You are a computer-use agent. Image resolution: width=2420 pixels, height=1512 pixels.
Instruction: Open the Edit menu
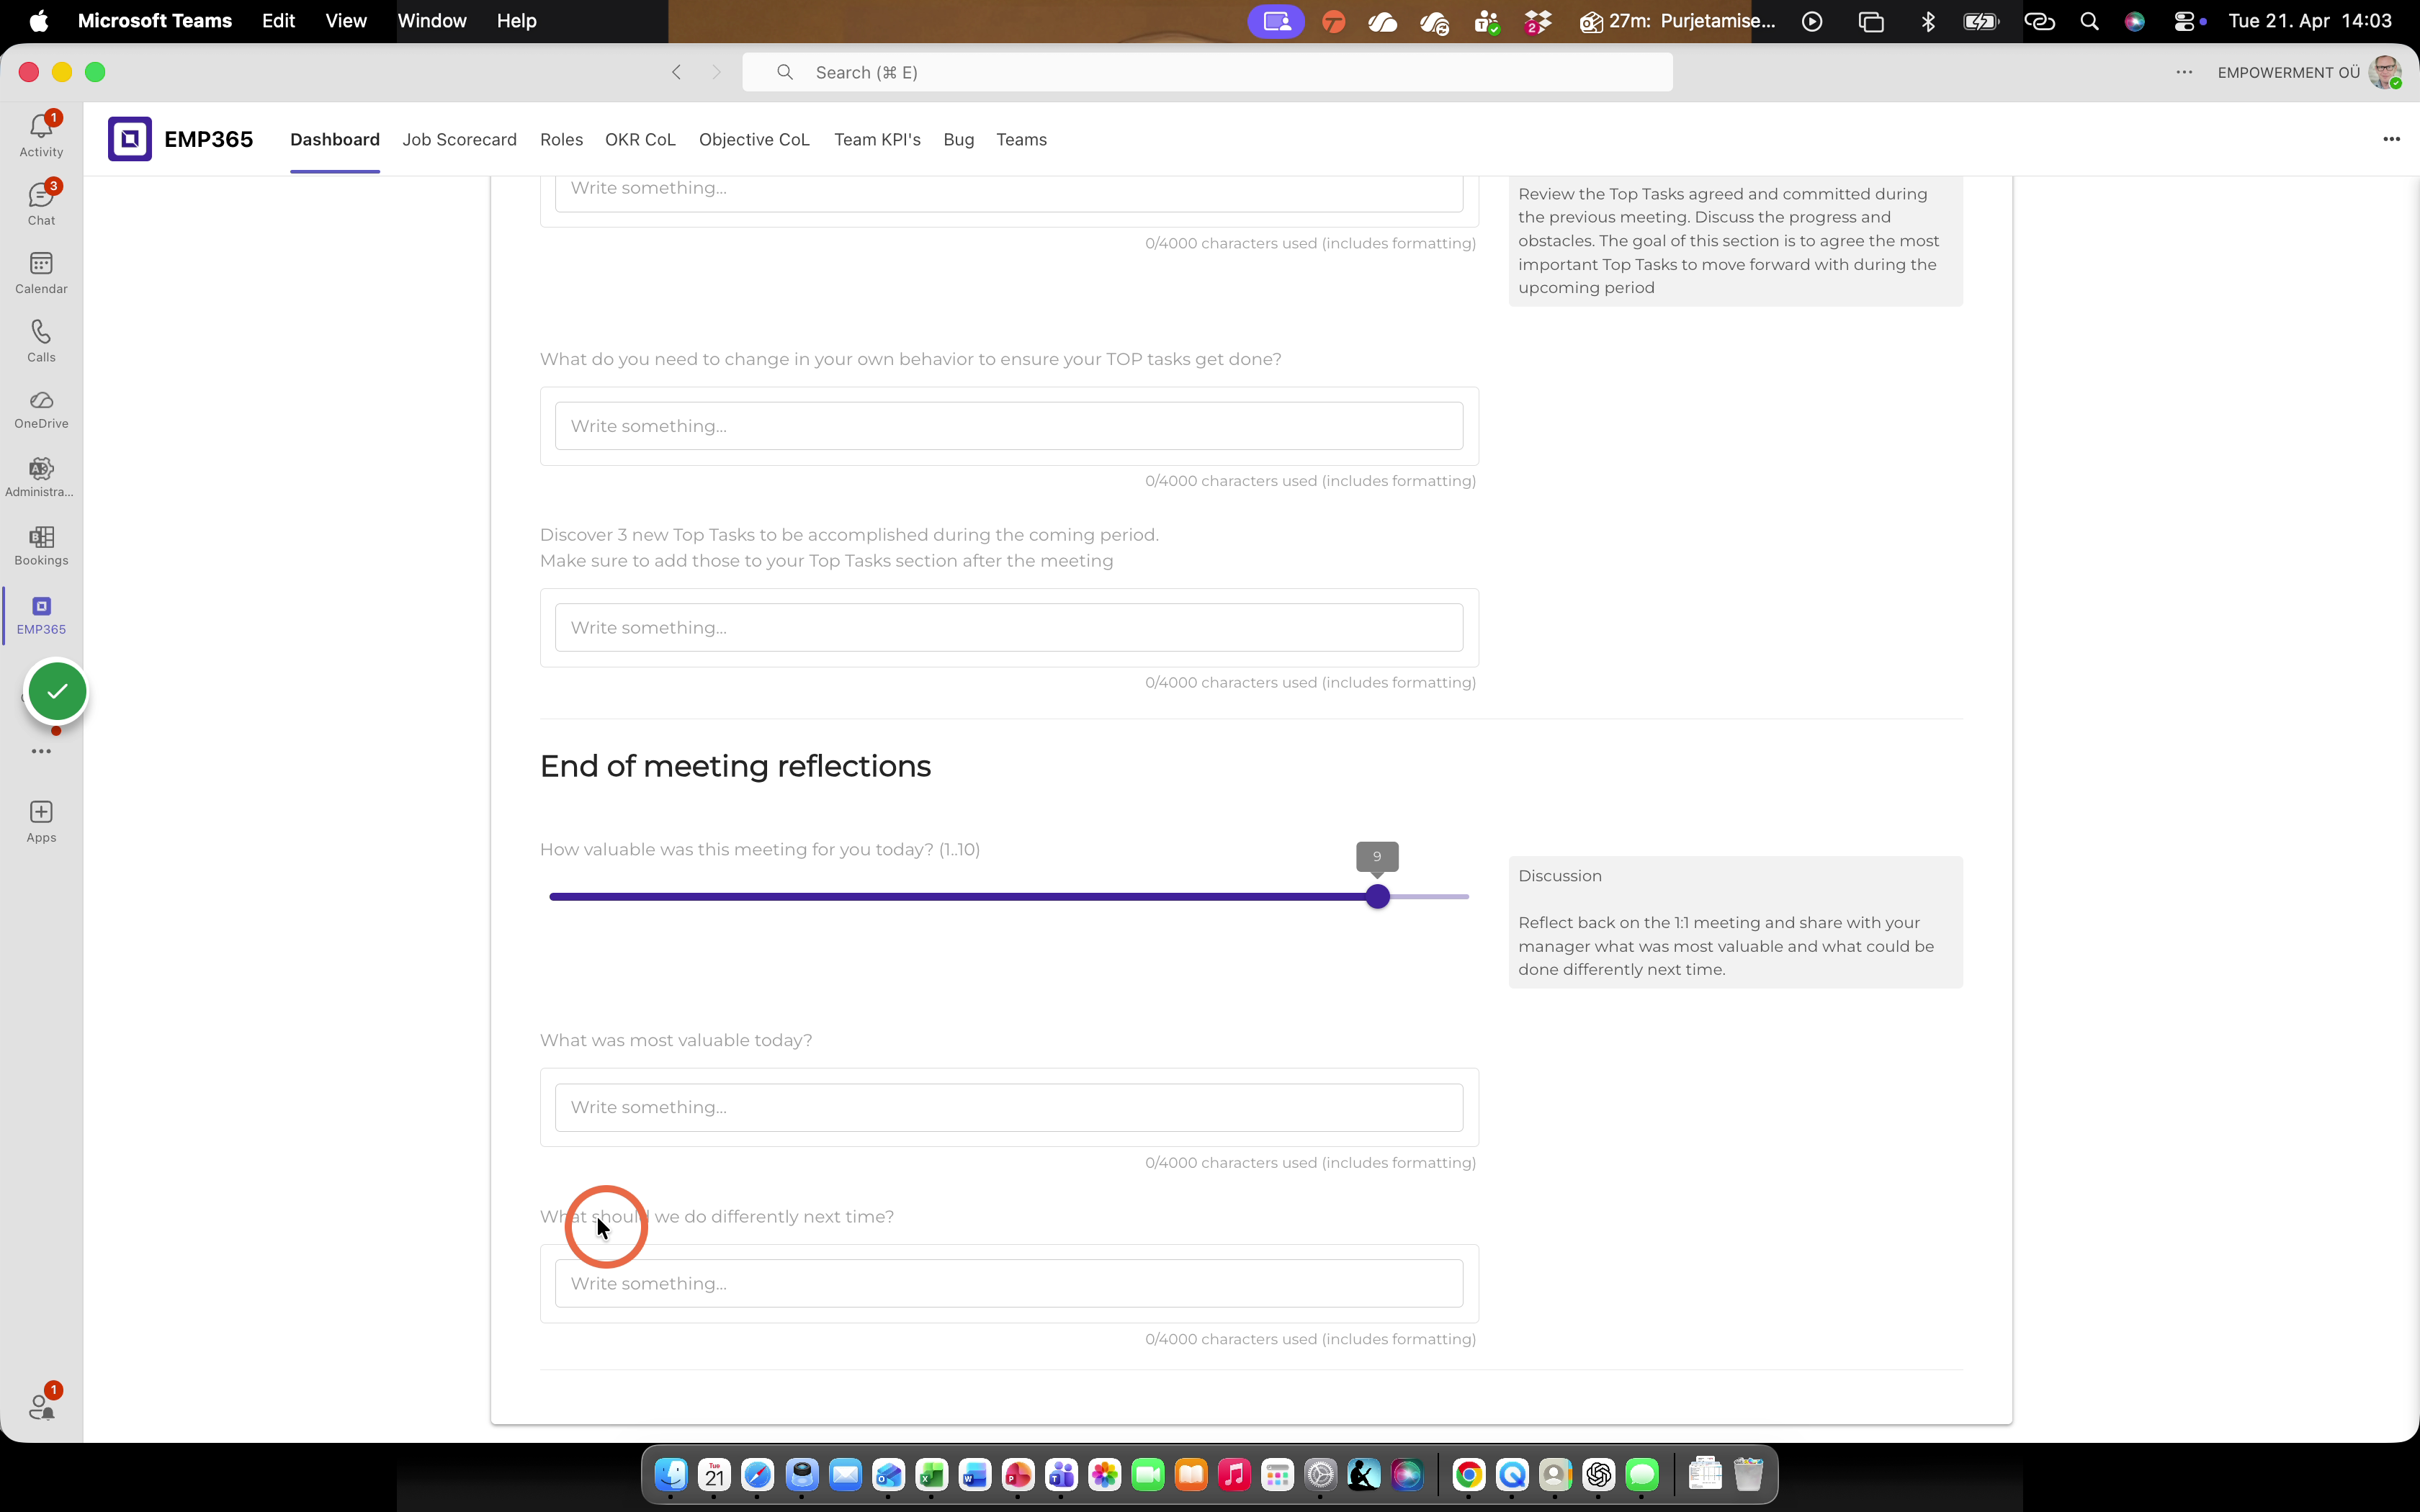(x=278, y=21)
